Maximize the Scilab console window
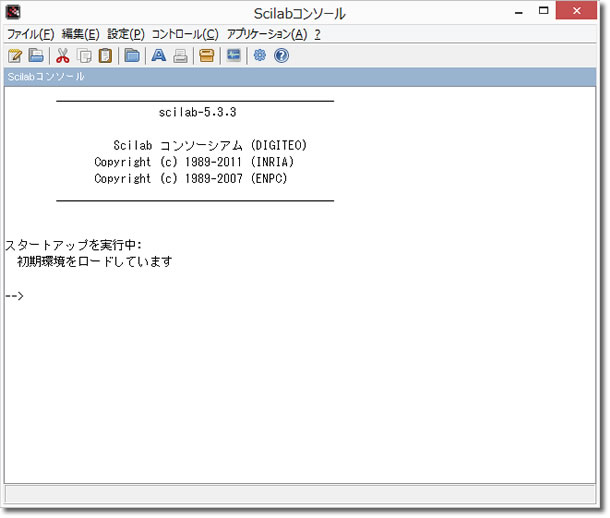This screenshot has height=518, width=610. click(x=543, y=11)
